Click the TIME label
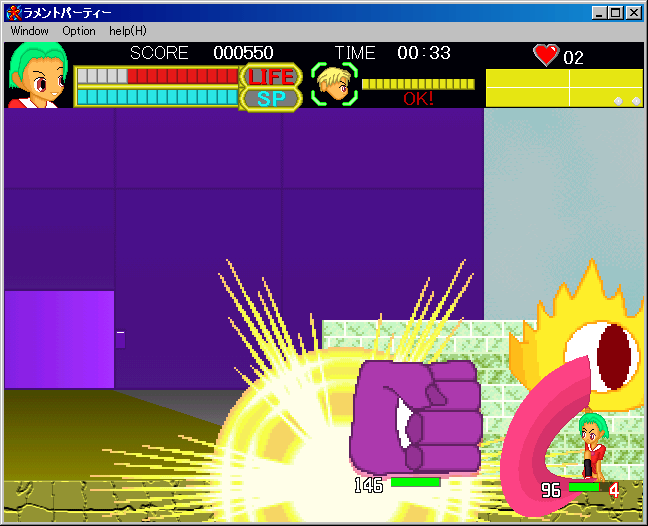648x526 pixels. coord(355,53)
